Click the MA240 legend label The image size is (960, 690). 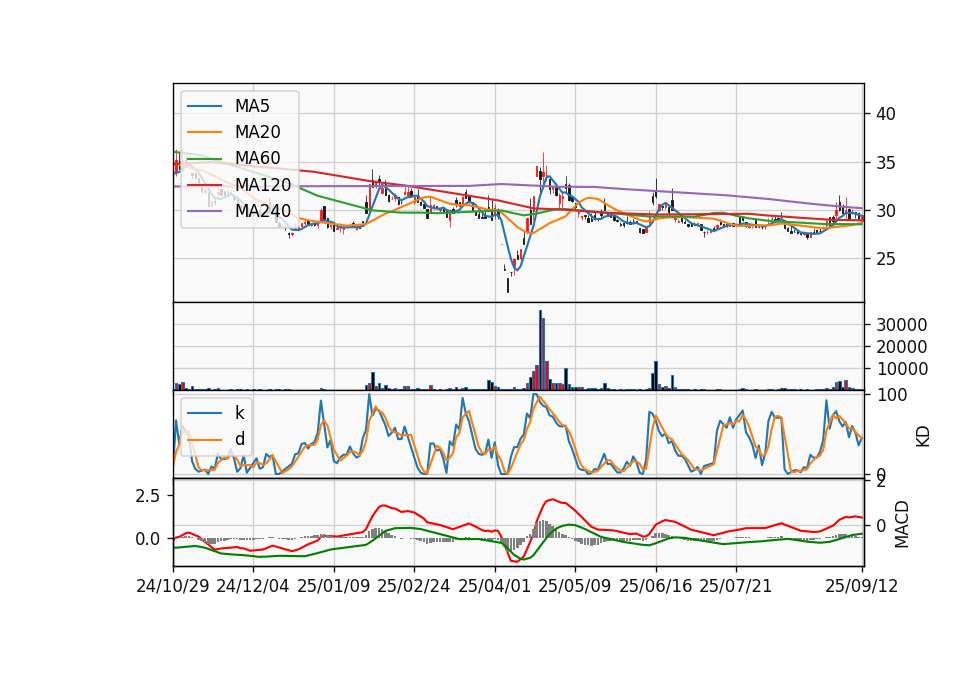(x=263, y=211)
